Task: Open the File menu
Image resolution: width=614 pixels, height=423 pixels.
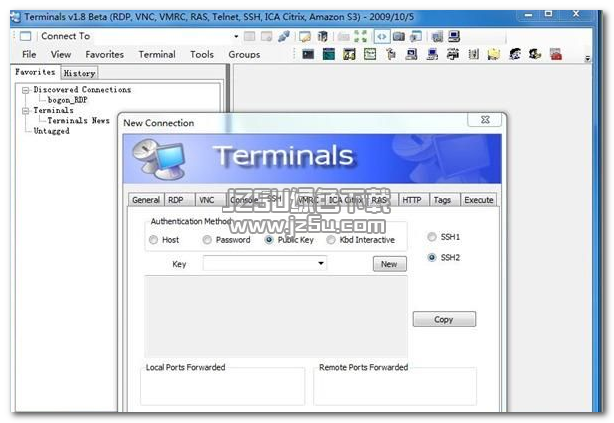Action: [29, 54]
